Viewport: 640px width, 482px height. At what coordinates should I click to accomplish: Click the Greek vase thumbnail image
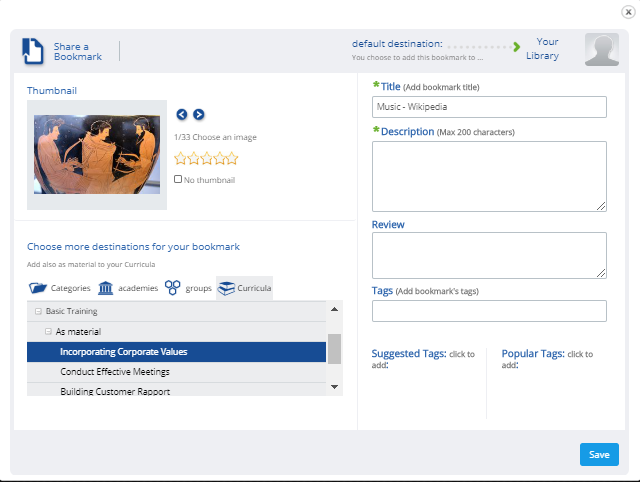click(x=97, y=154)
